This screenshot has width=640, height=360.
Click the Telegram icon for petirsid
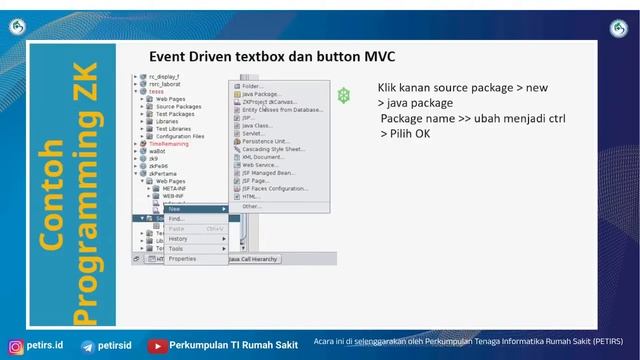click(88, 347)
